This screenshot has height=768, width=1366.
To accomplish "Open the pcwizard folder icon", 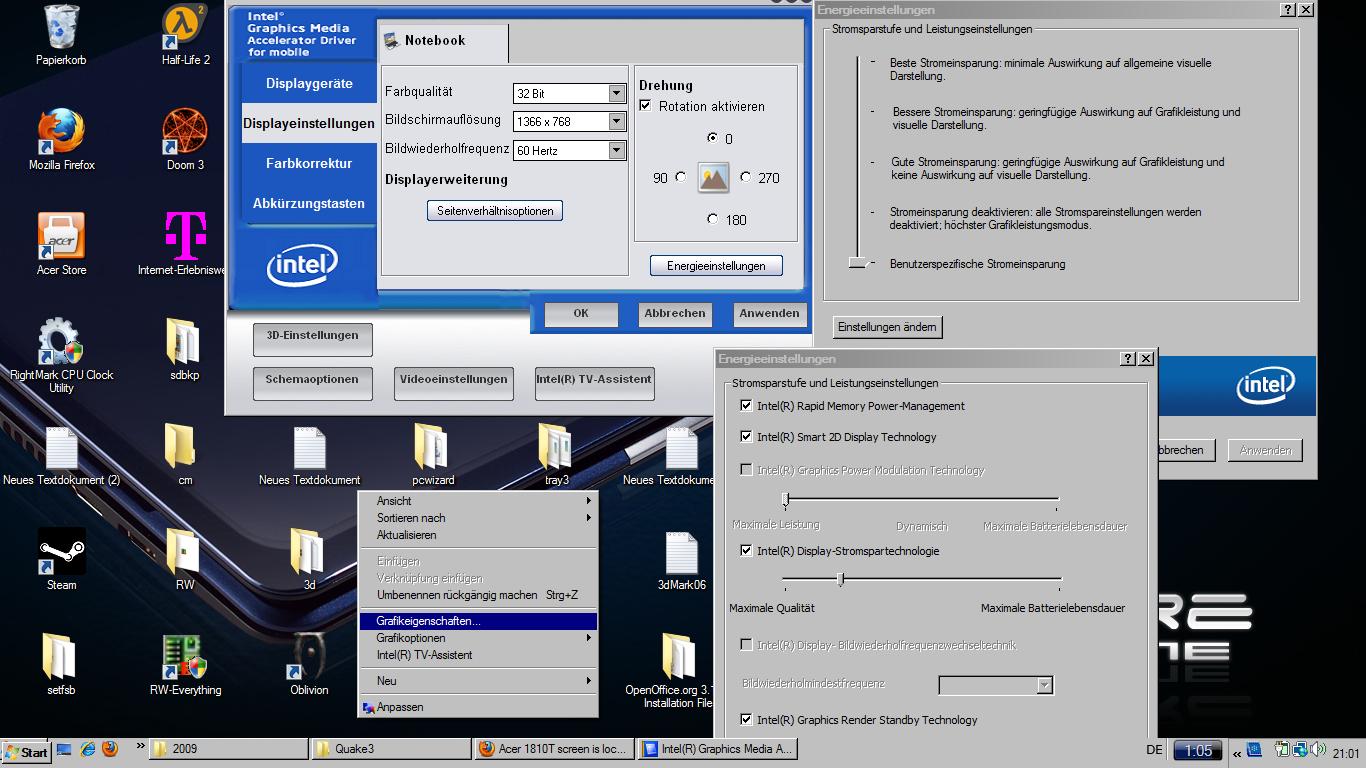I will (x=431, y=446).
